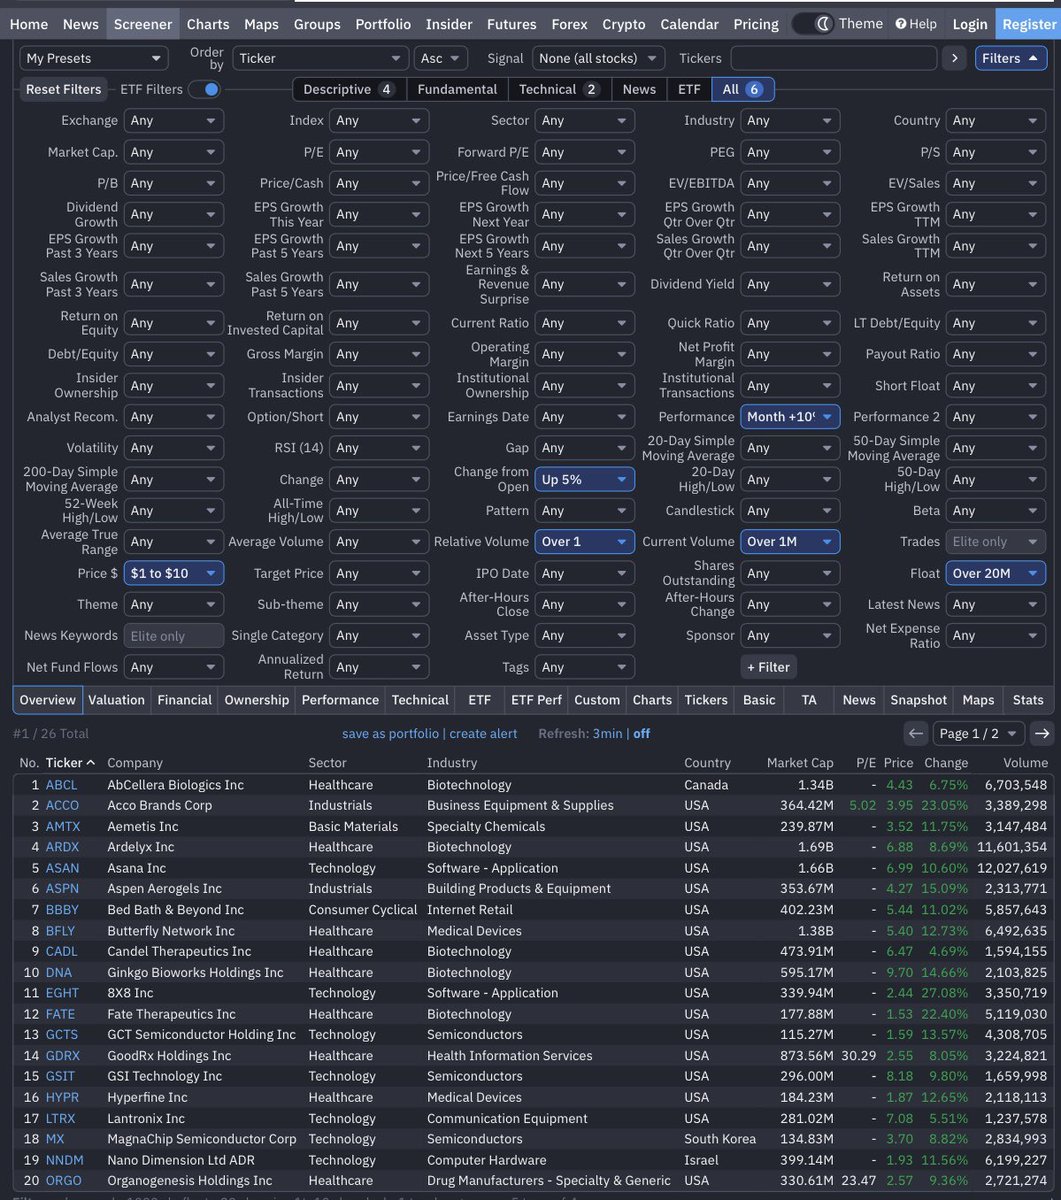
Task: Switch to the Stats view tab
Action: click(1028, 700)
